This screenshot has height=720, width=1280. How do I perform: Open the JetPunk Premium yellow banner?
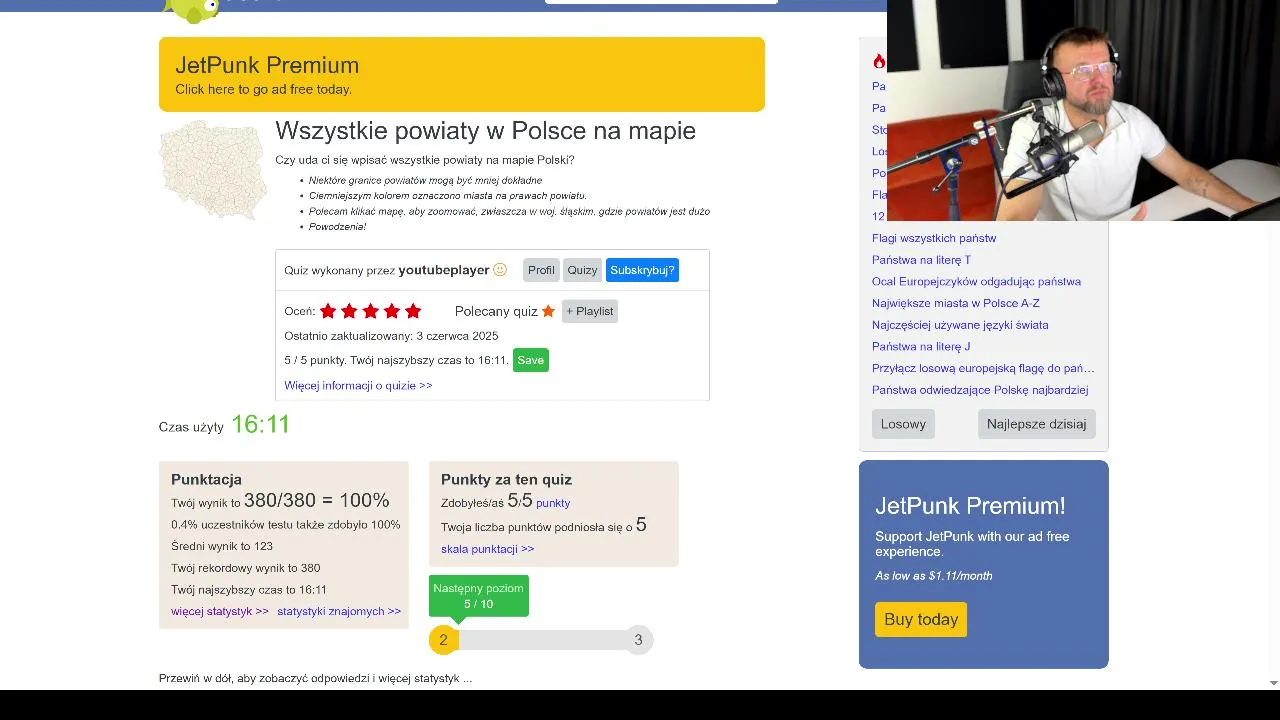tap(461, 74)
